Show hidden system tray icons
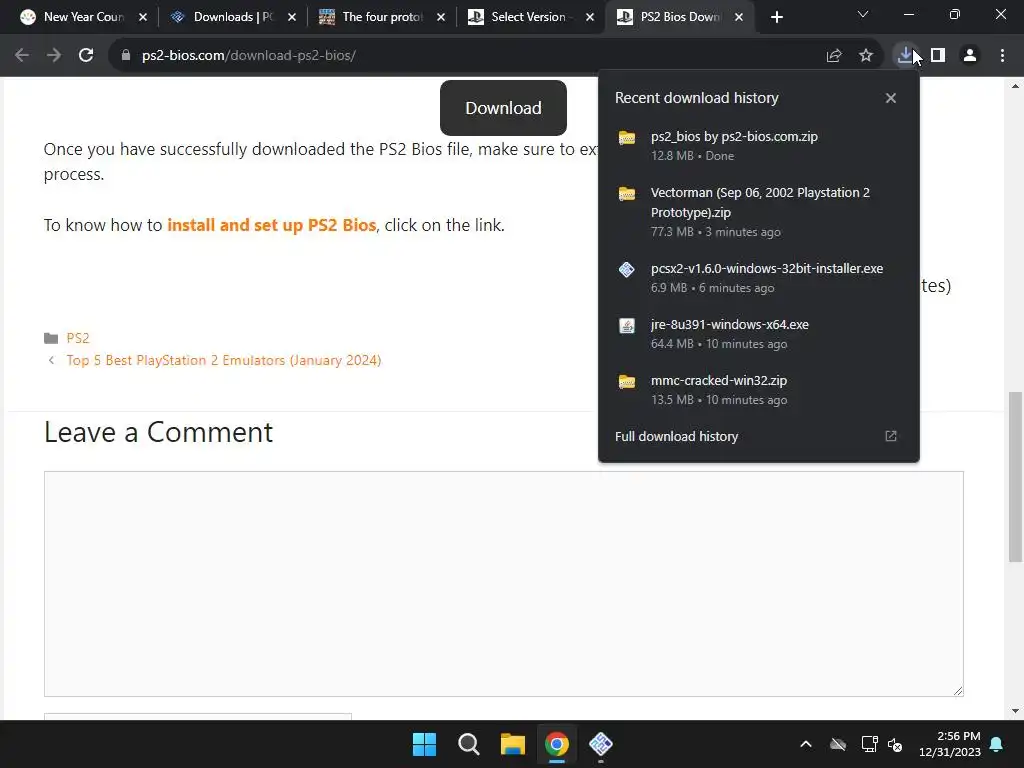The width and height of the screenshot is (1024, 768). tap(806, 744)
